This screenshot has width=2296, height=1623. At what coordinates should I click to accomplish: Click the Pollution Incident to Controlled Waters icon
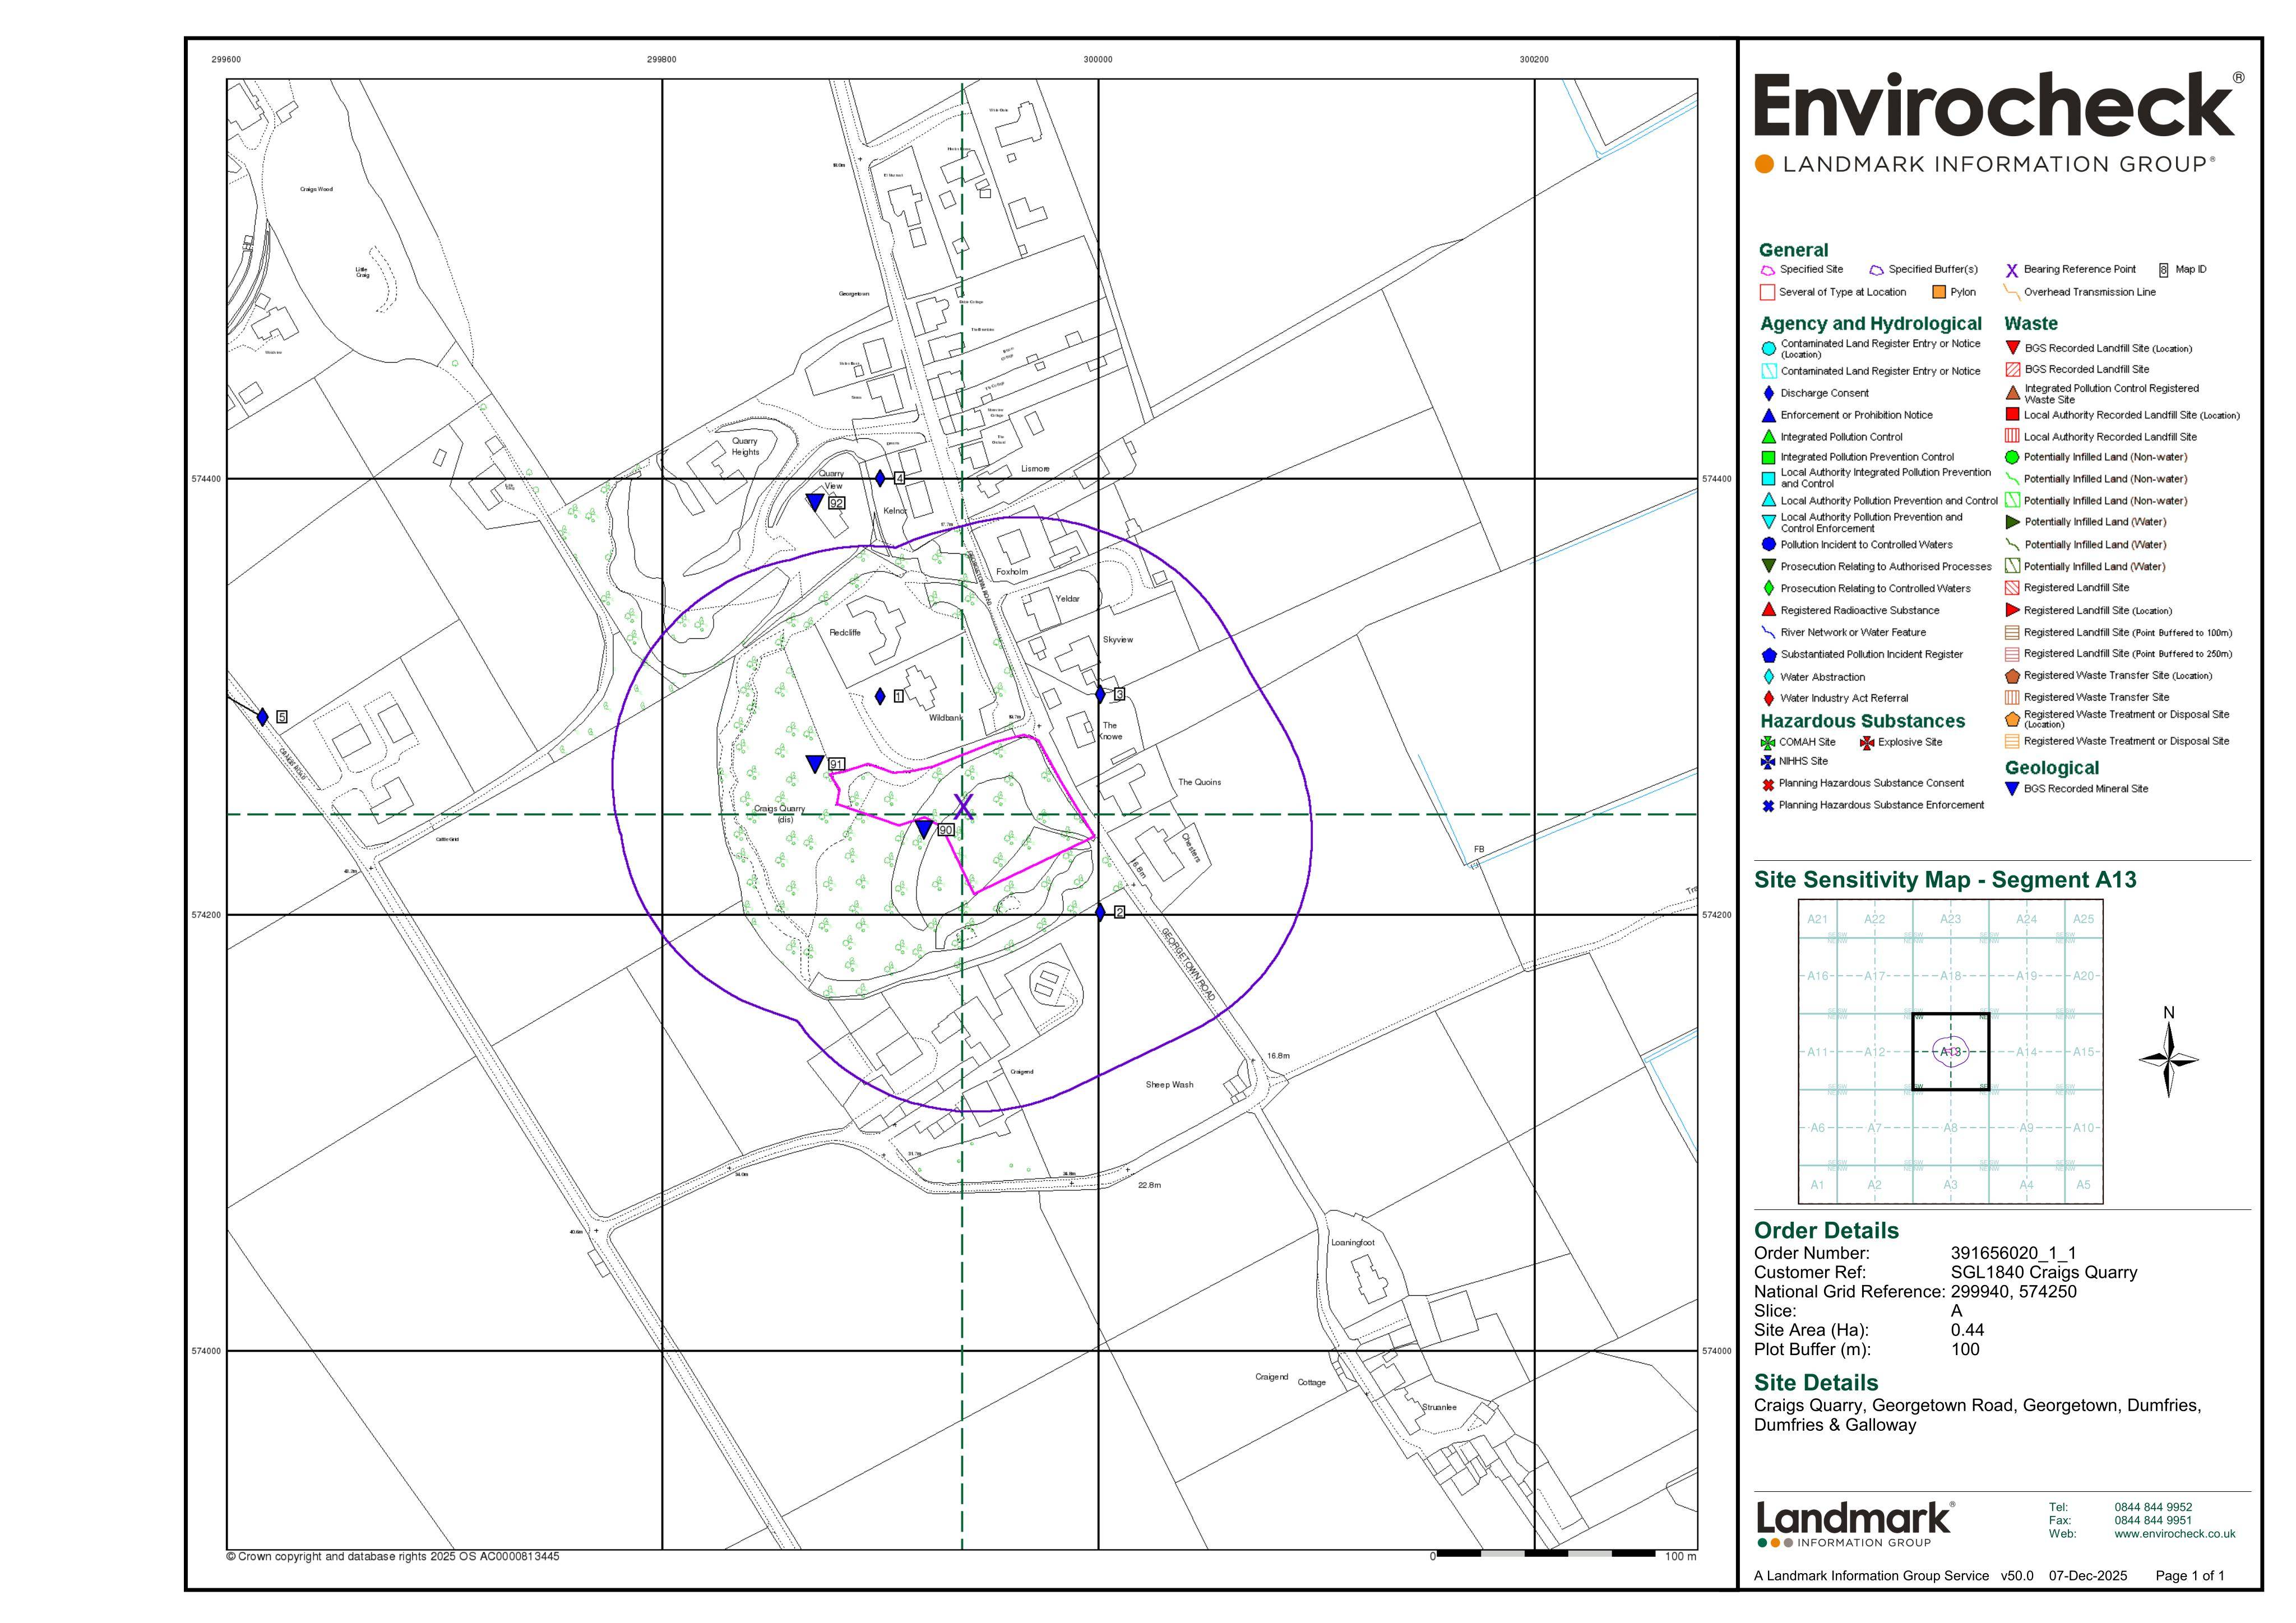coord(1768,545)
